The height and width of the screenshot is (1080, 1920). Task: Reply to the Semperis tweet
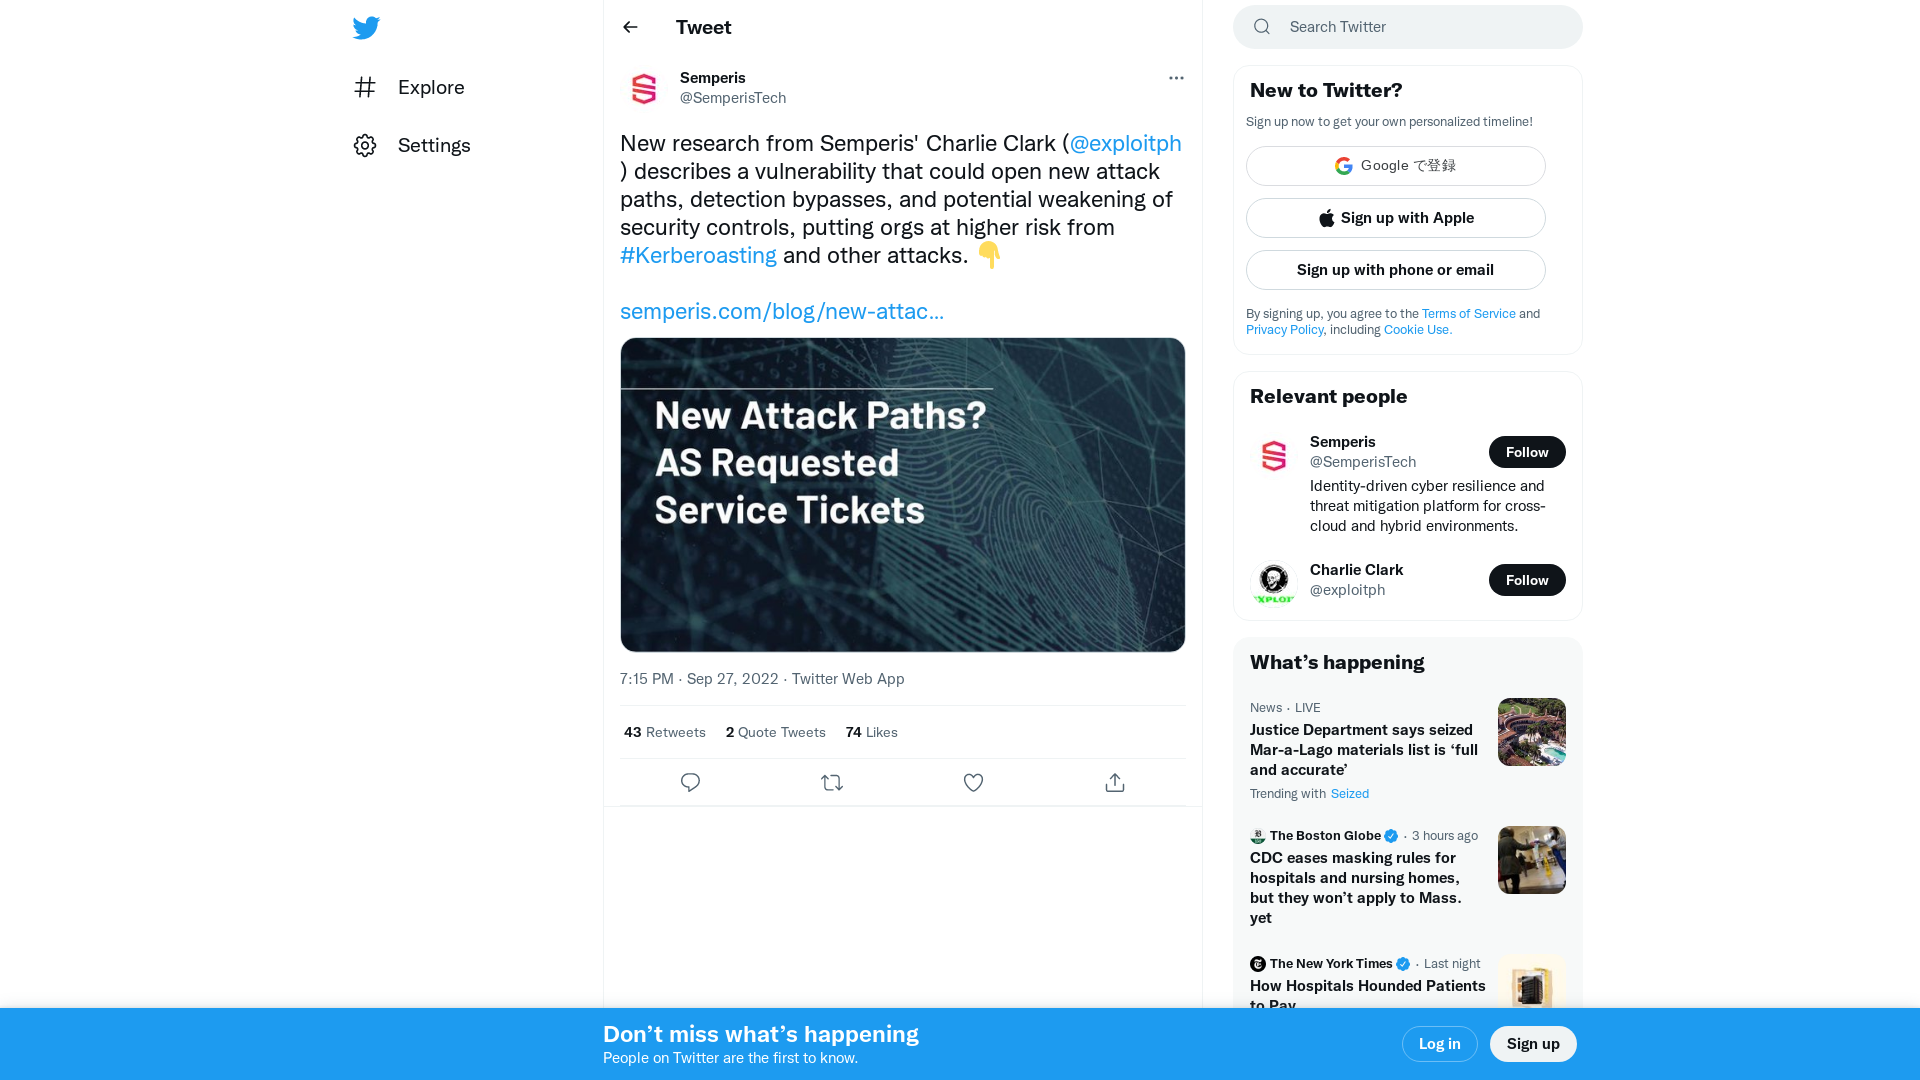(x=690, y=782)
